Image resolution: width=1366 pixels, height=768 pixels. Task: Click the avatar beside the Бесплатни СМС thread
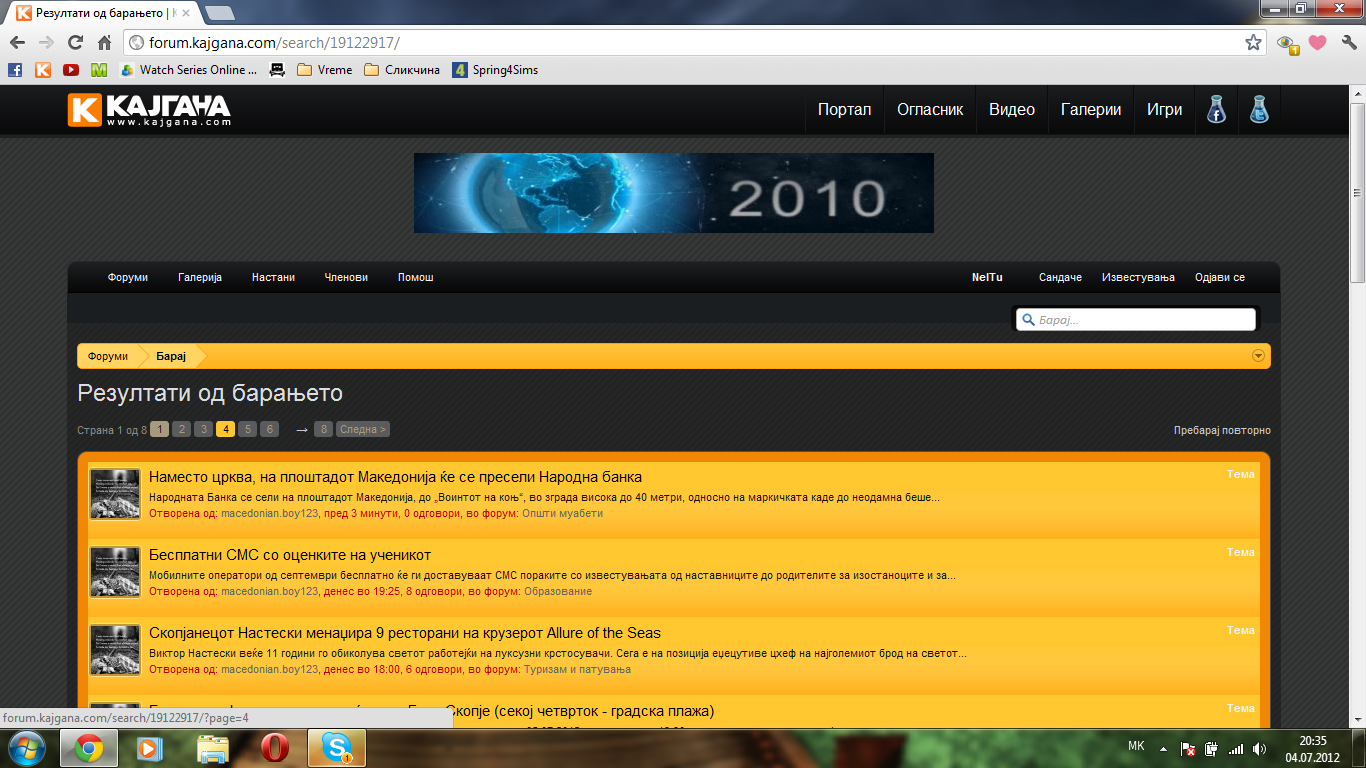point(115,572)
